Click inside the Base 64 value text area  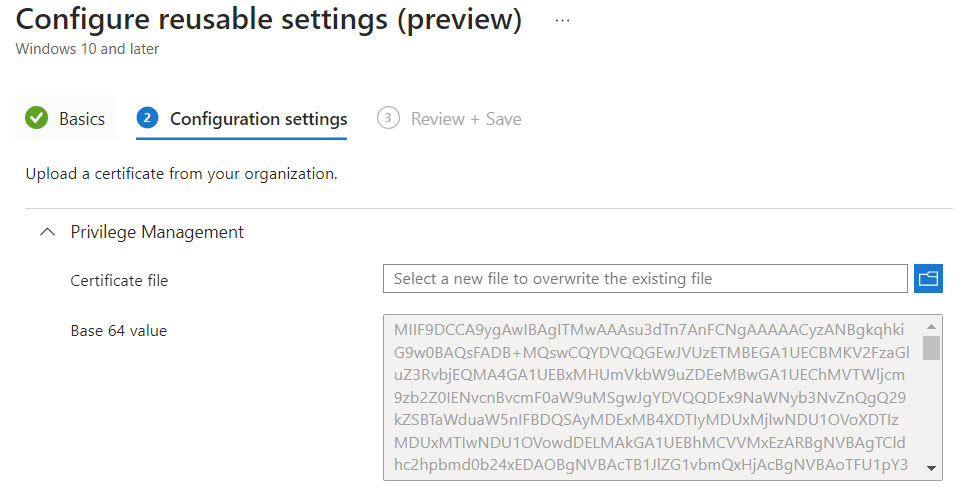coord(653,397)
